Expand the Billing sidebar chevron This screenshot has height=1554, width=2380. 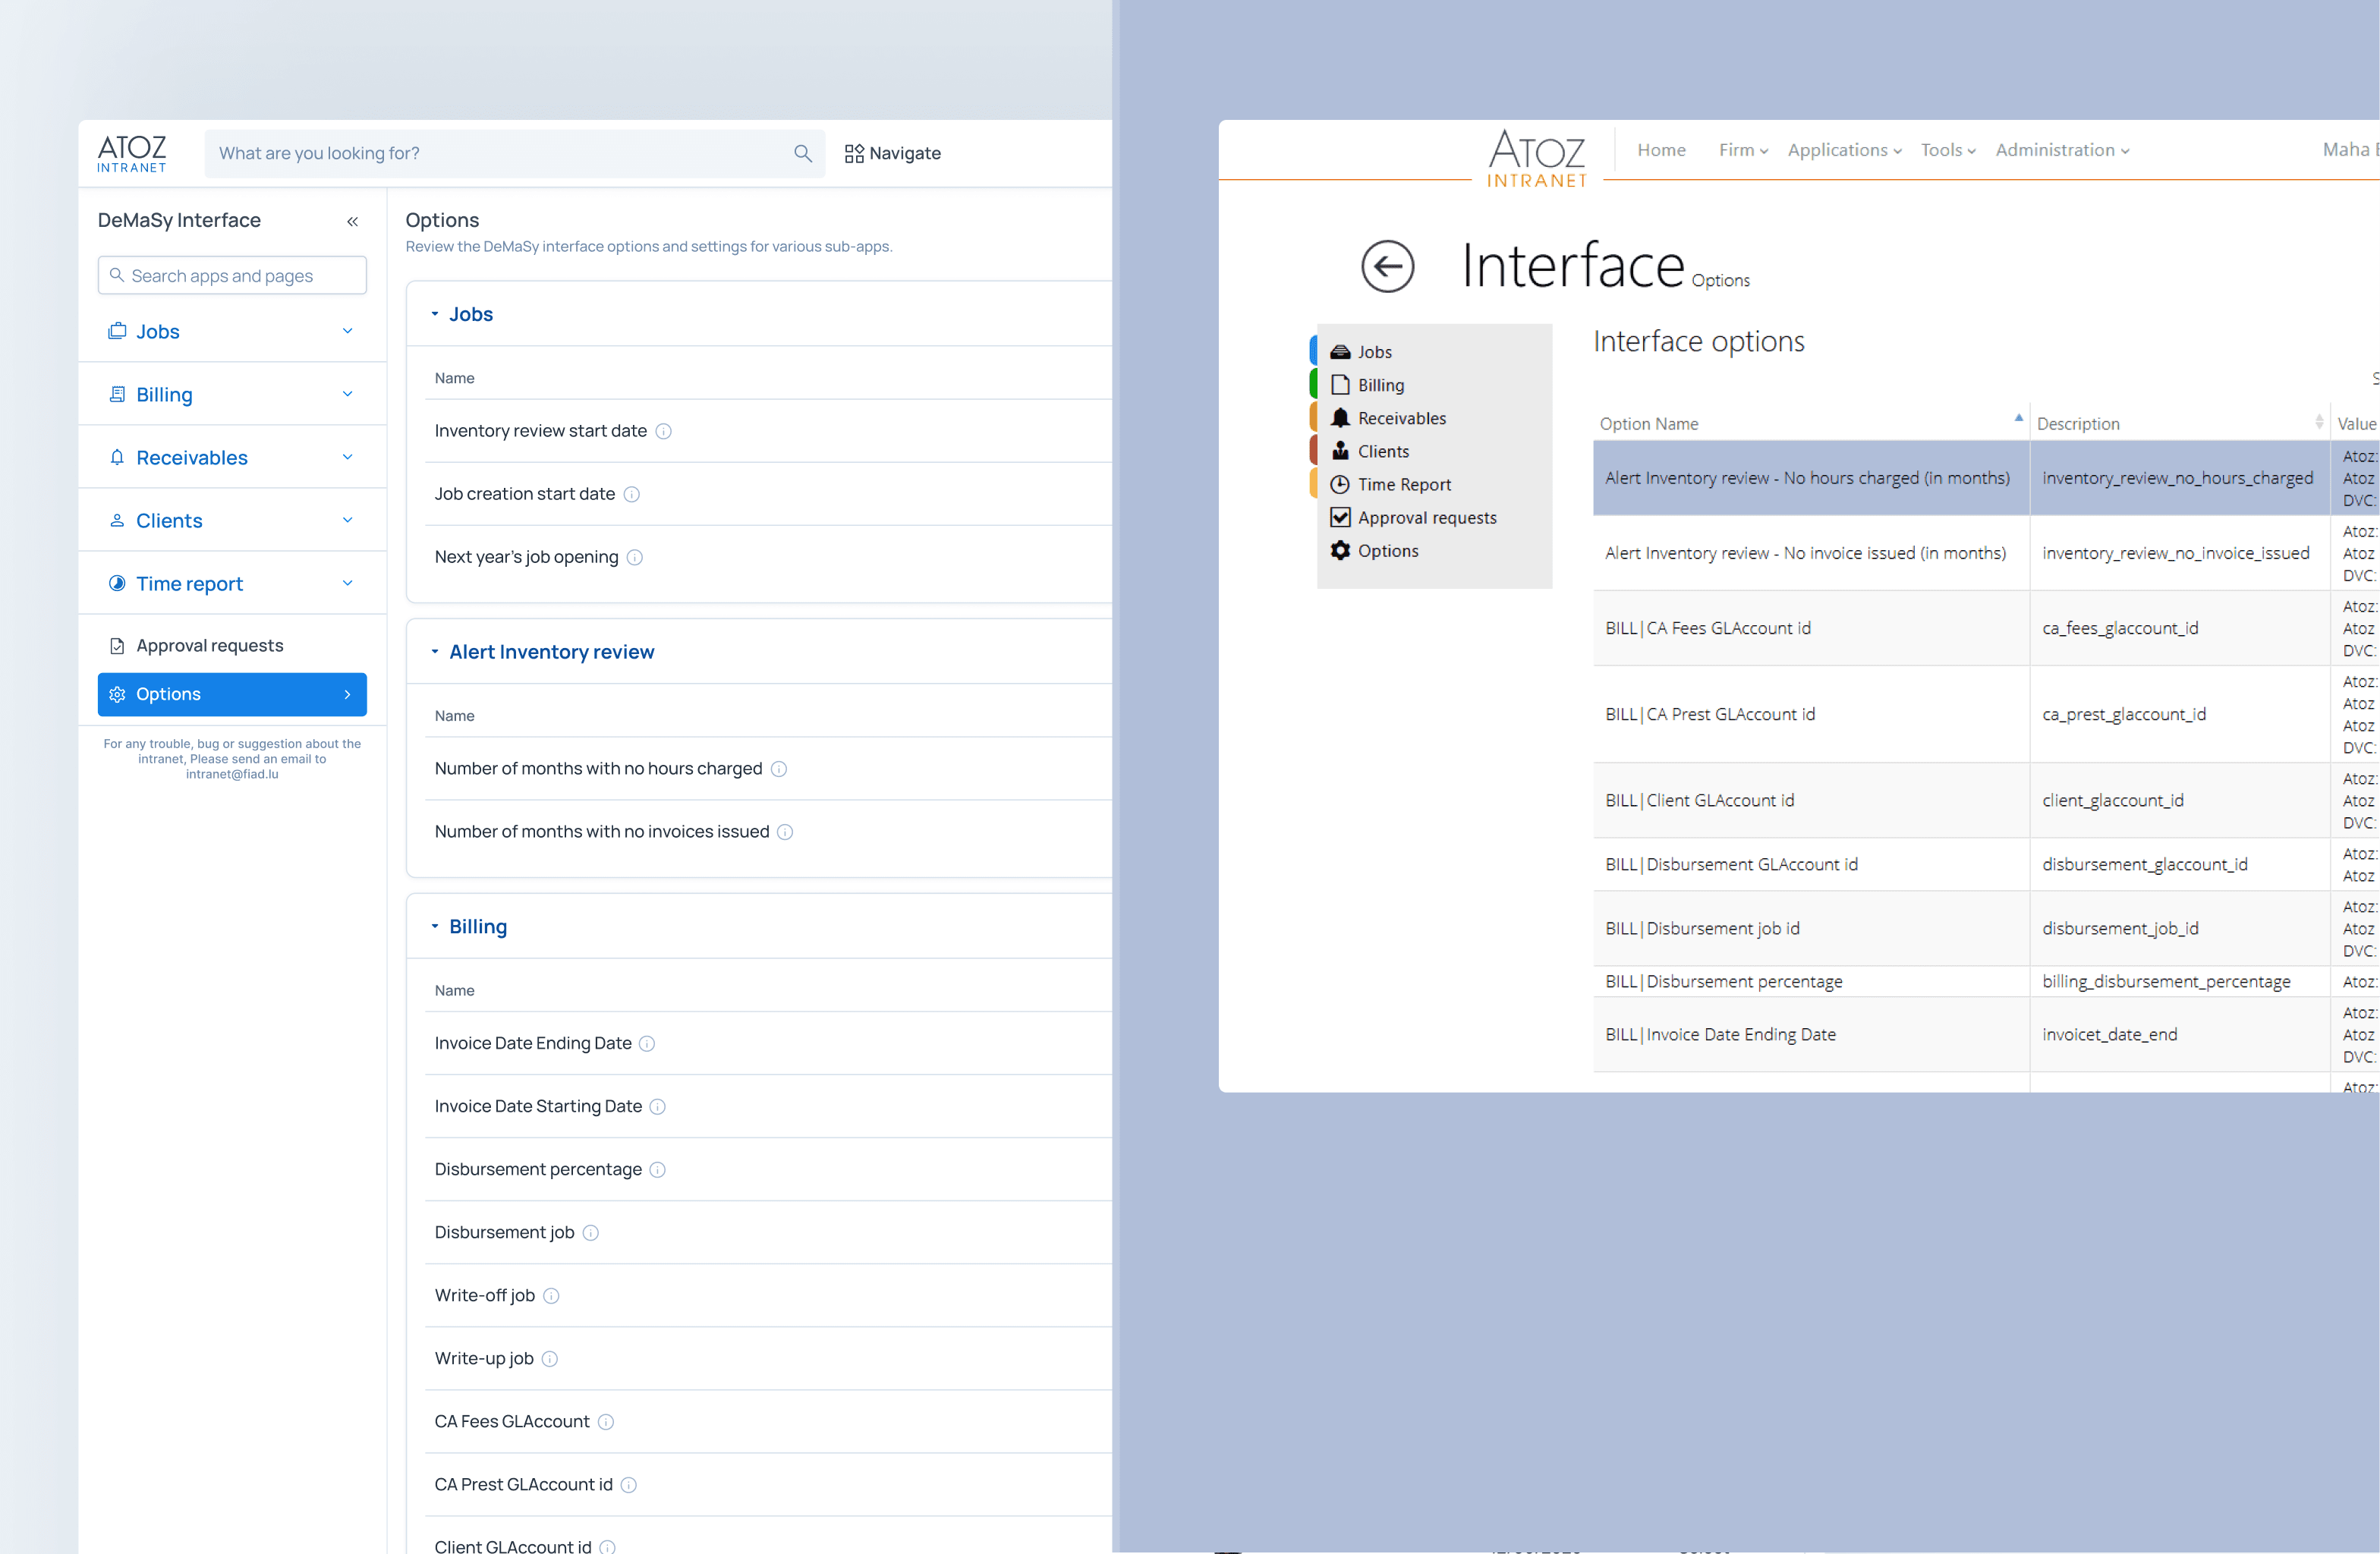(x=347, y=394)
